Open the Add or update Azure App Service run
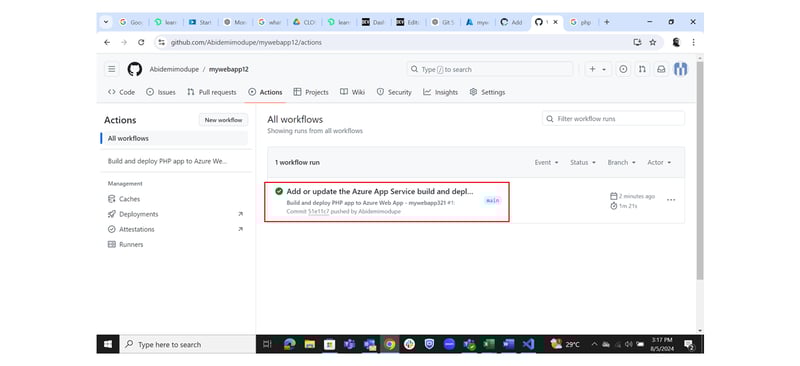The width and height of the screenshot is (800, 366). (380, 191)
